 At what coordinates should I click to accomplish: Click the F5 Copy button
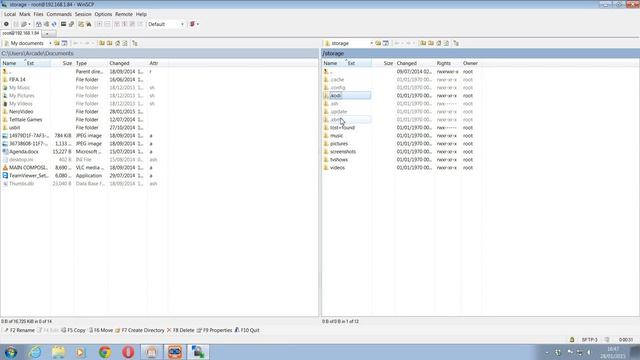pos(73,330)
